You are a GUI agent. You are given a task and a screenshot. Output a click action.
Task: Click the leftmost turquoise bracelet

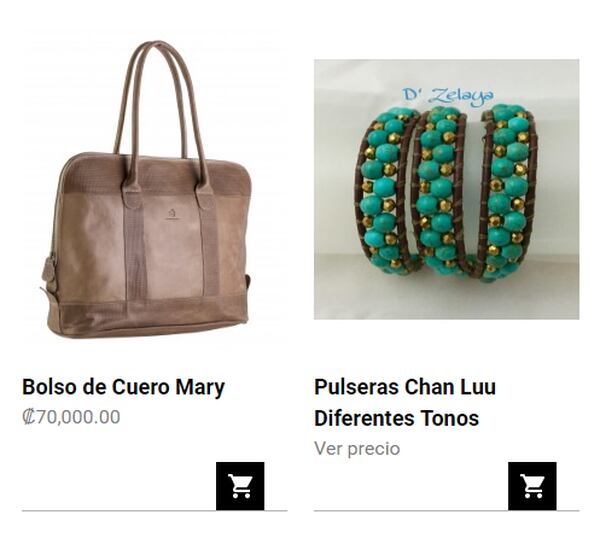pyautogui.click(x=385, y=191)
